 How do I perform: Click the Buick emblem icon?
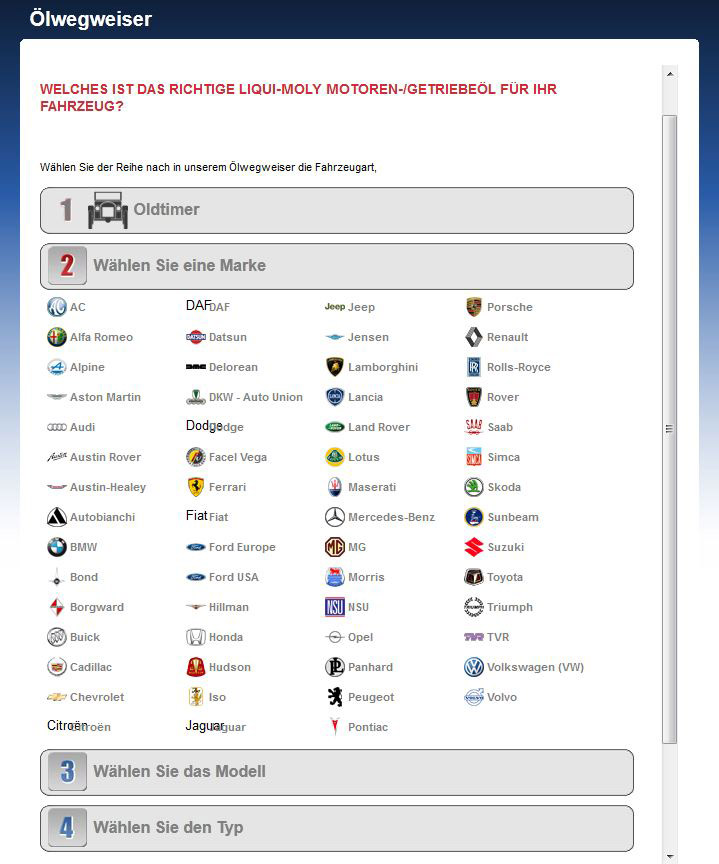click(x=57, y=637)
